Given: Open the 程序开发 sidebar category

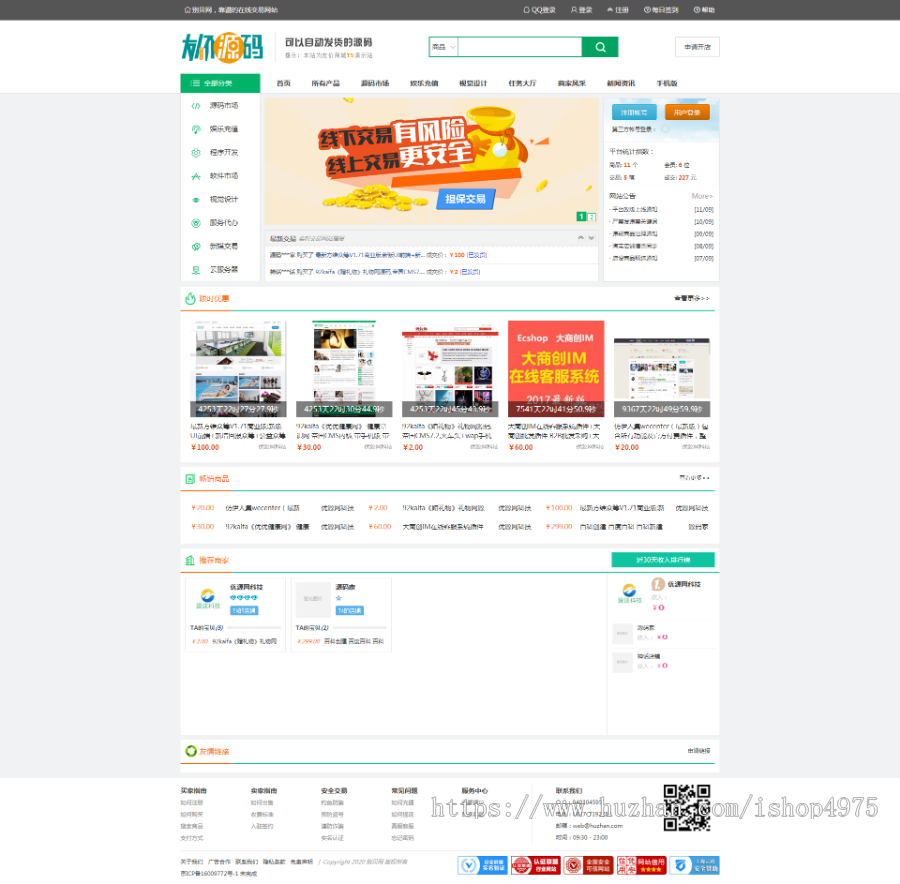Looking at the screenshot, I should click(x=223, y=152).
